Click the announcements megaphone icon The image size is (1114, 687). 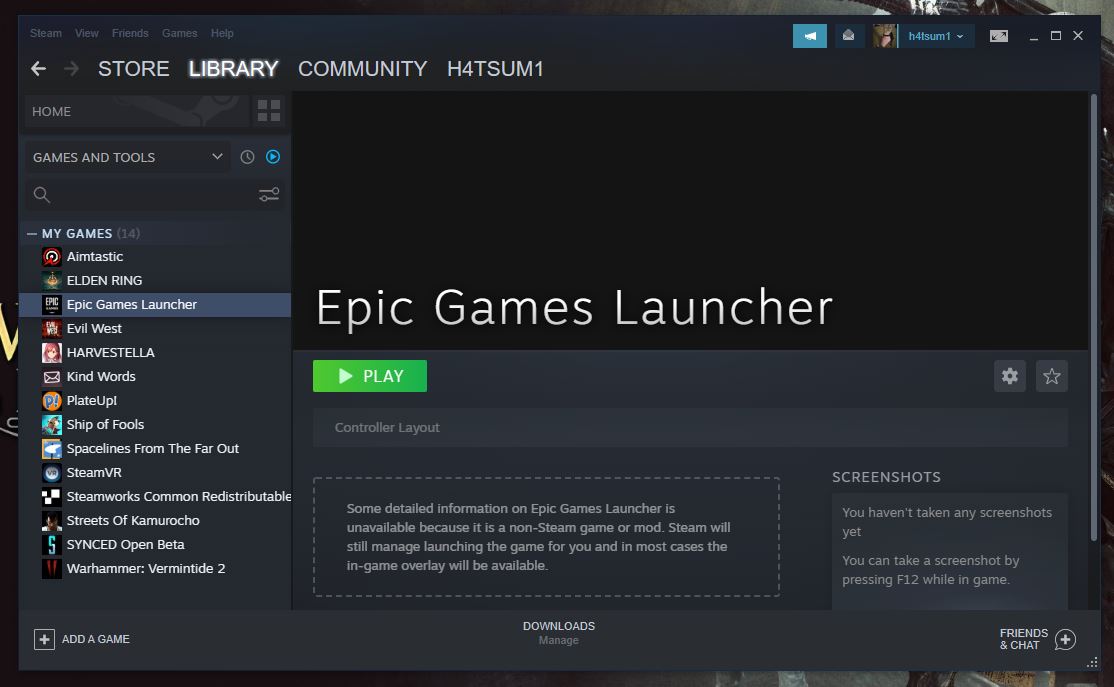pos(809,36)
